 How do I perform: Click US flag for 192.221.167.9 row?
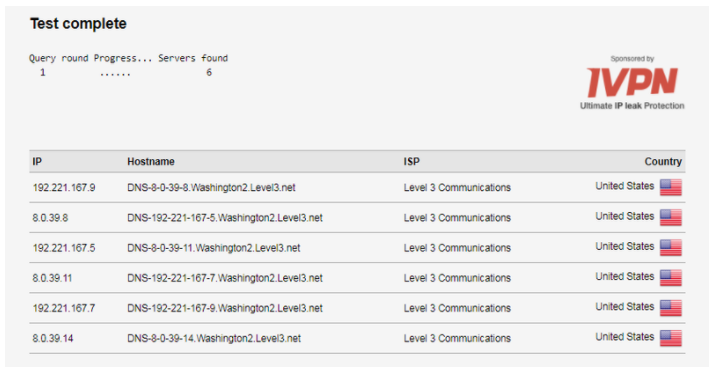click(x=671, y=187)
